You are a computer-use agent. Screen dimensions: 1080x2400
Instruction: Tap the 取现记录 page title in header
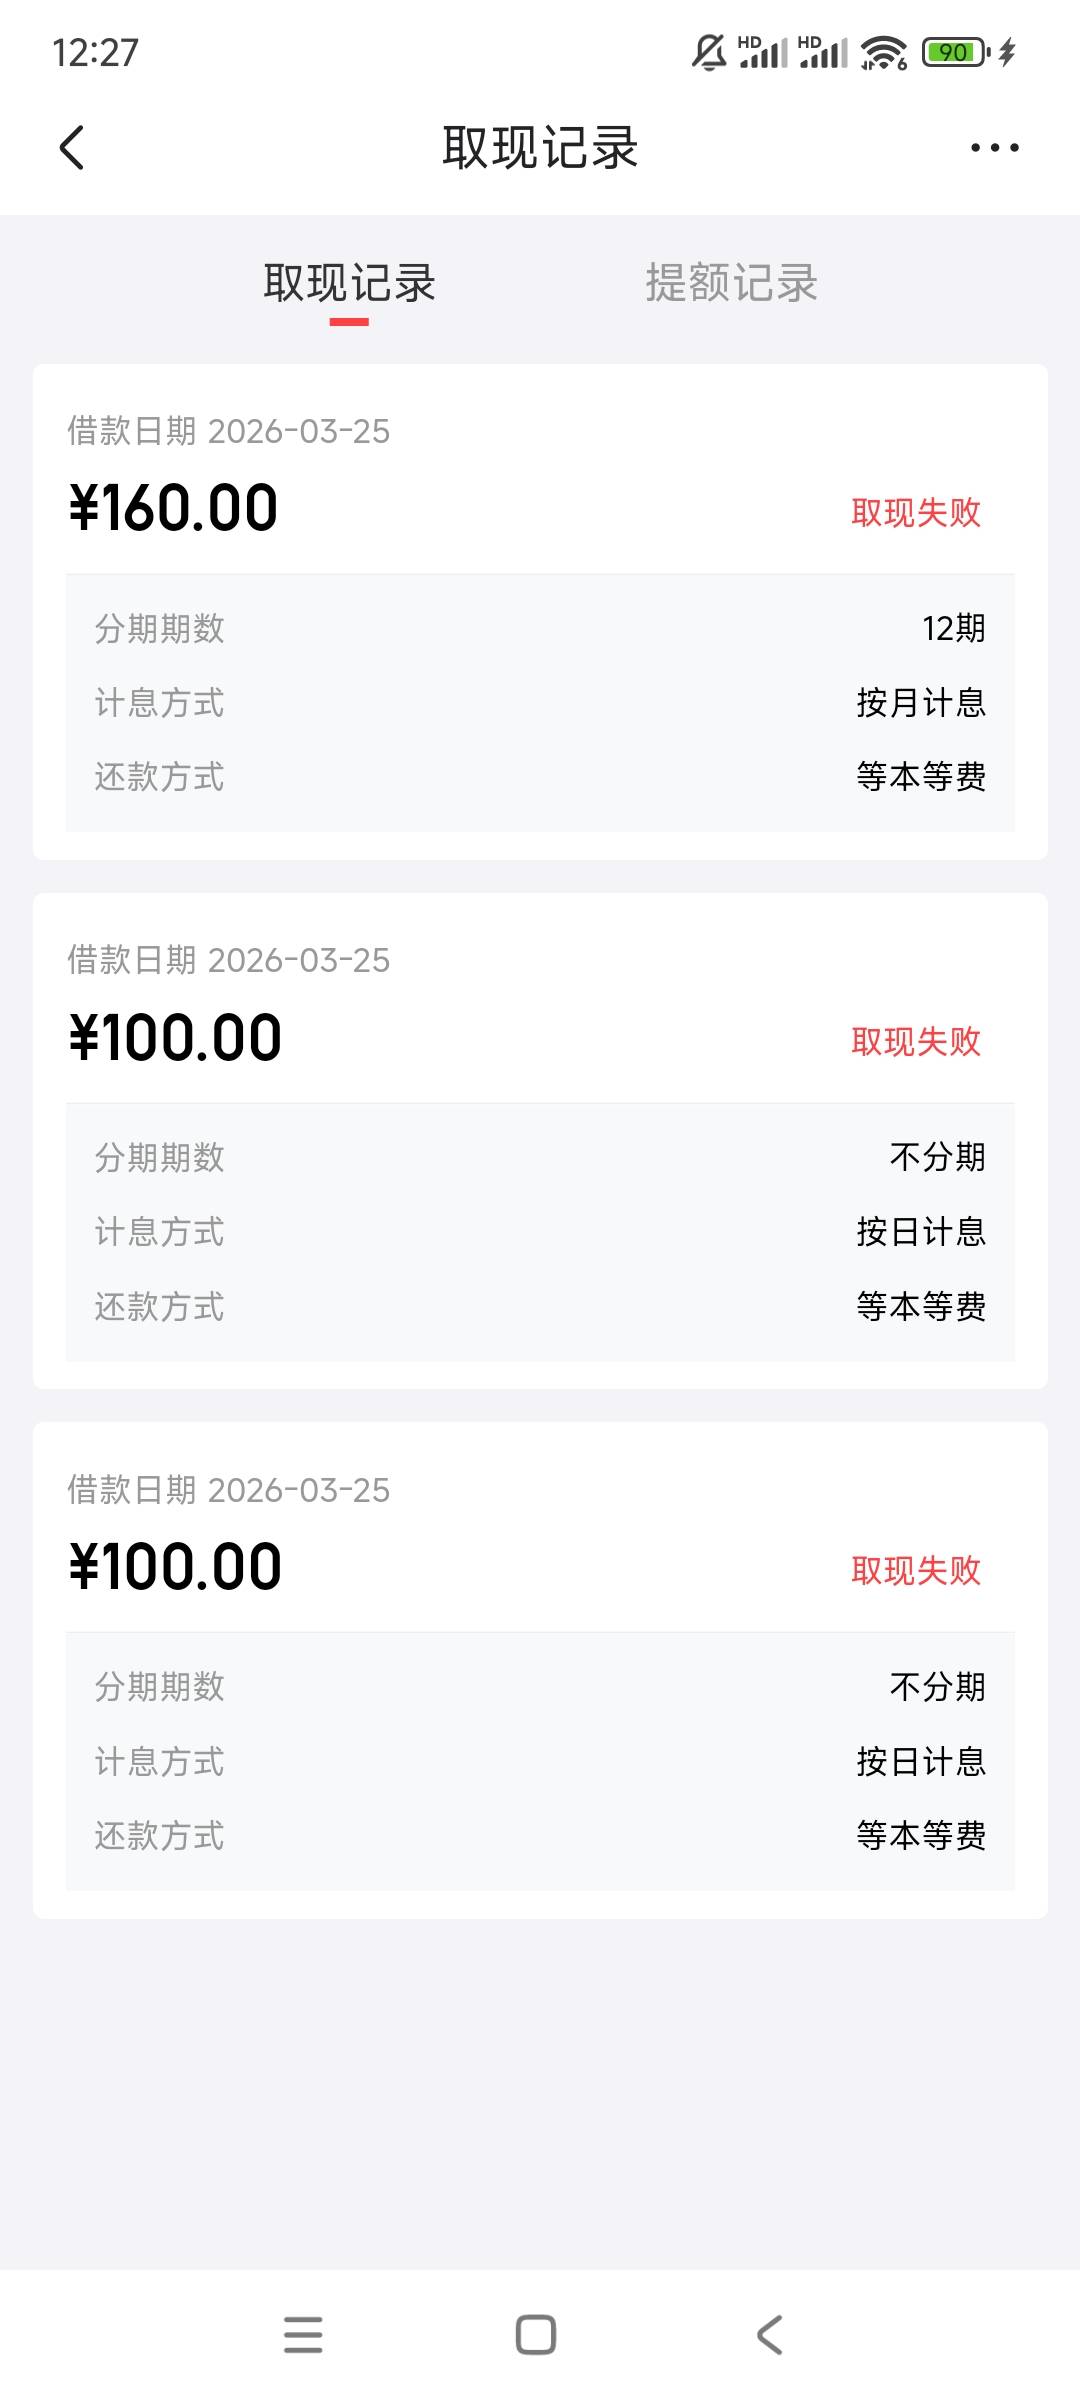tap(540, 148)
